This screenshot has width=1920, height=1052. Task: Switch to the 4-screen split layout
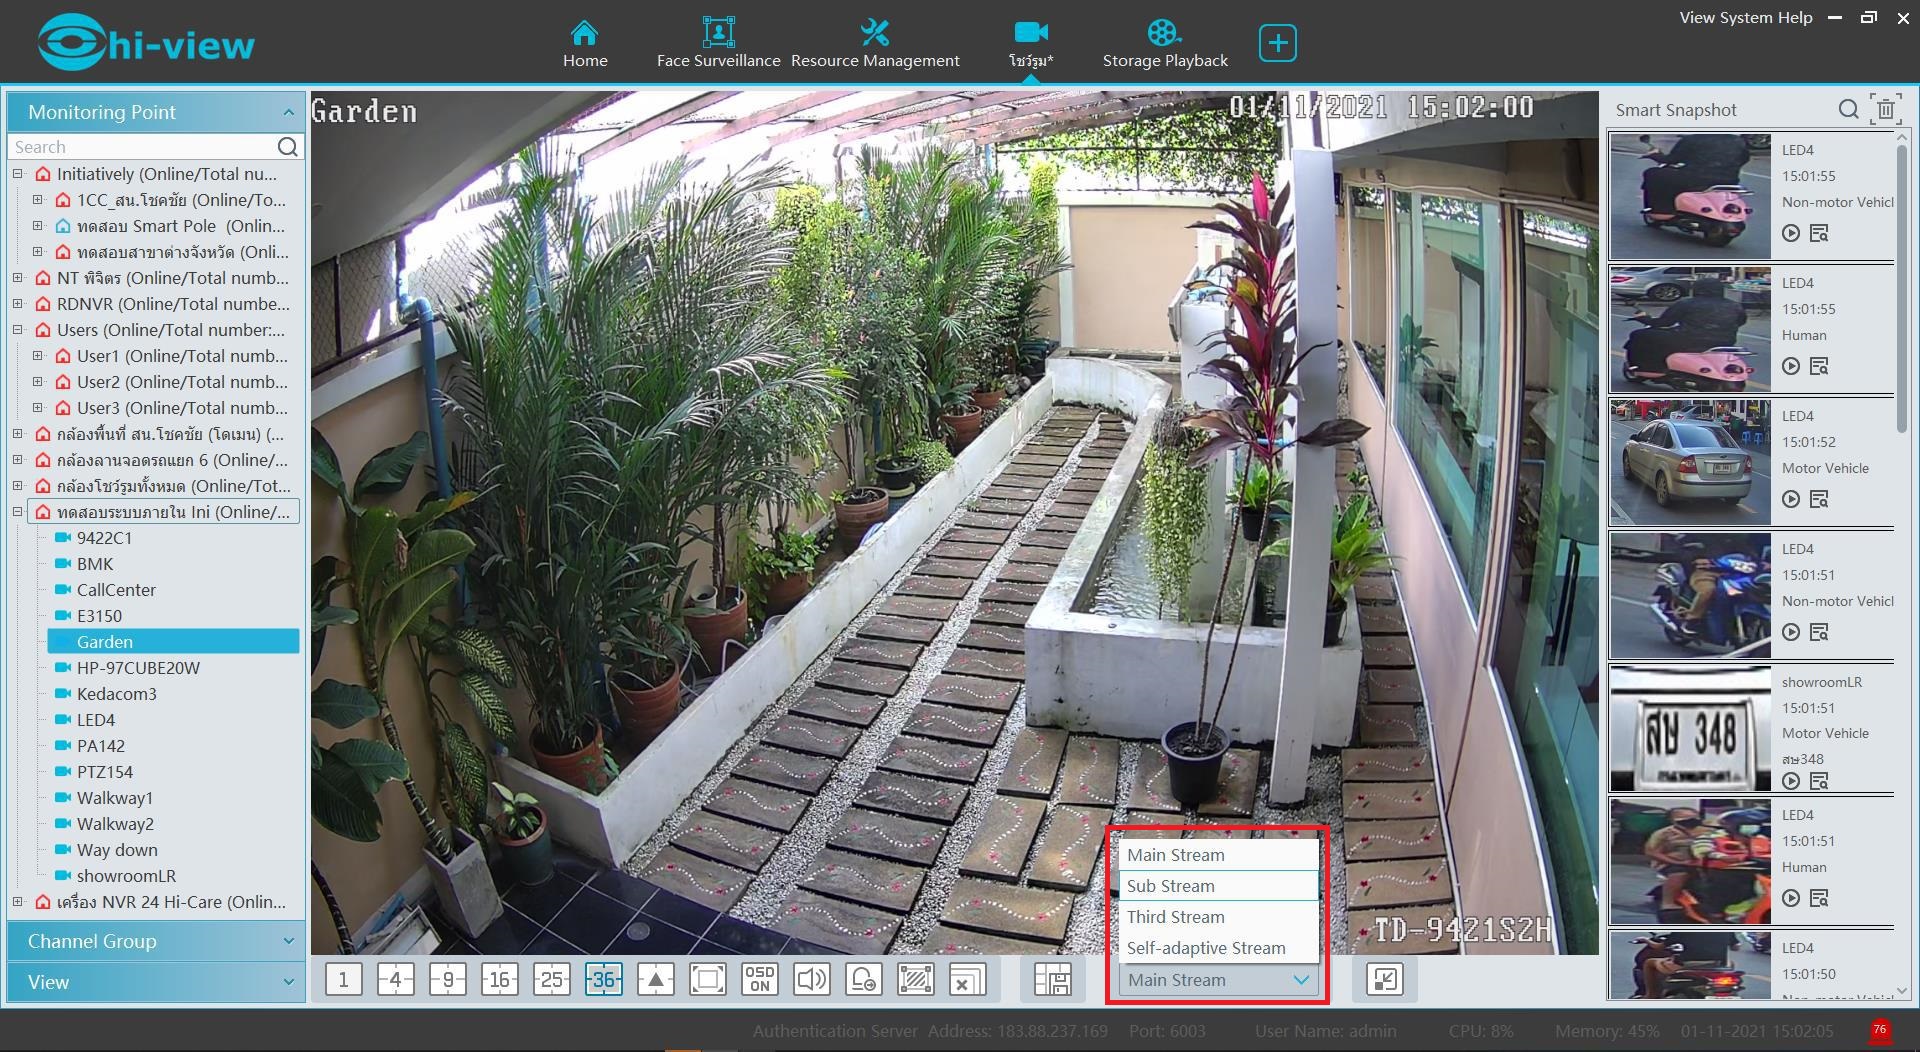click(x=395, y=980)
